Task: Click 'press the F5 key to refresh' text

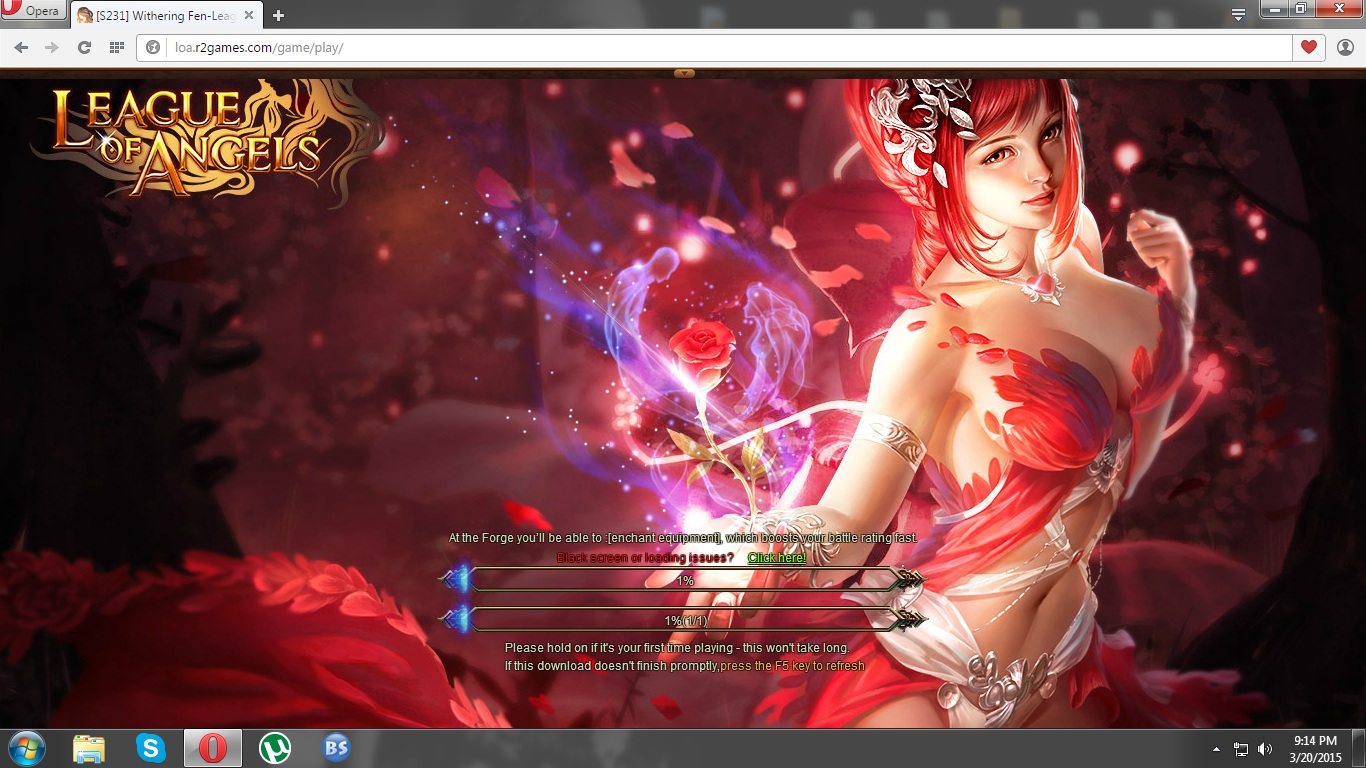Action: coord(792,666)
